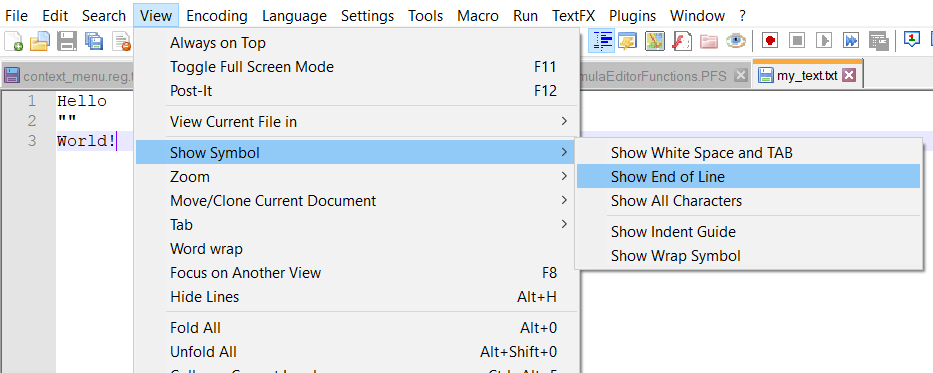Click the Open file folder icon
Viewport: 933px width, 373px height.
(40, 41)
